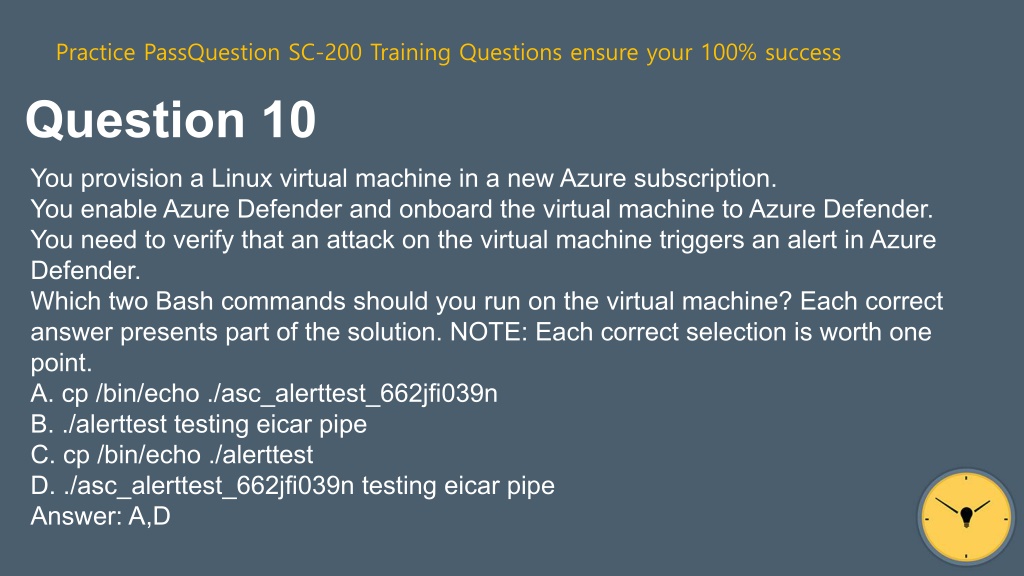Click the word Questions in the yellow banner
This screenshot has height=576, width=1024.
510,52
